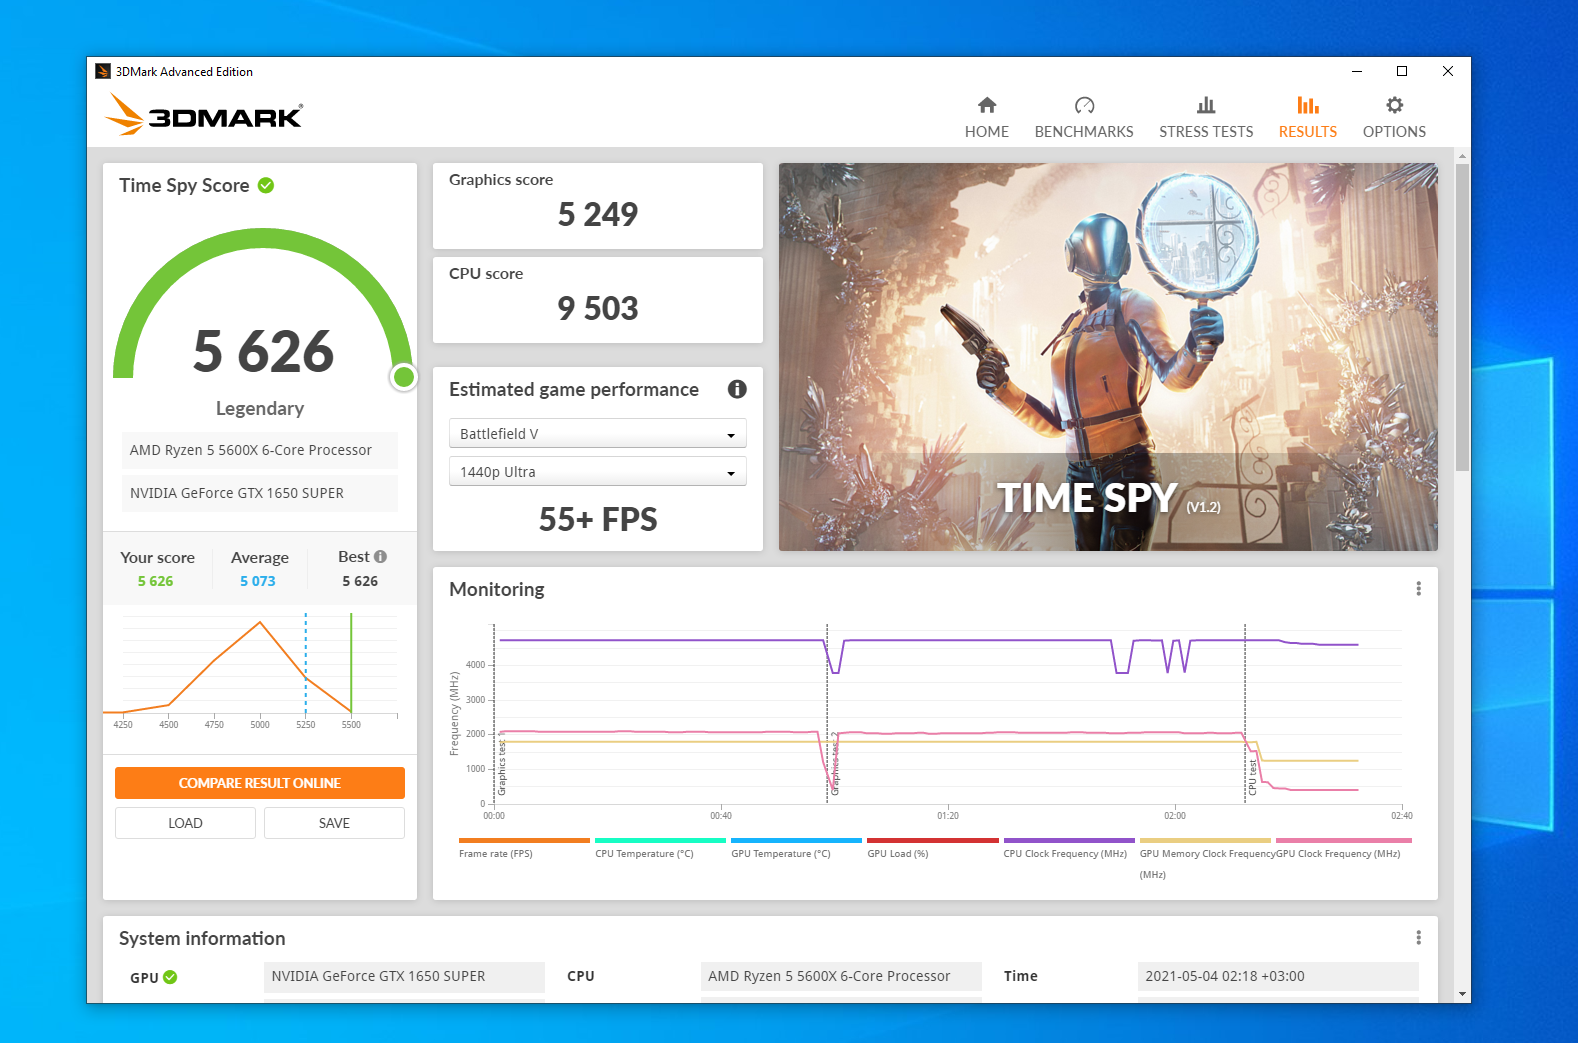
Task: Click the Time field 2021-05-04 02:18
Action: tap(1278, 976)
